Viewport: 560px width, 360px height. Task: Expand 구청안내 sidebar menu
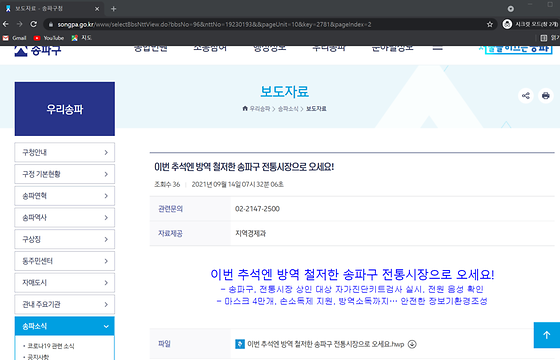65,152
